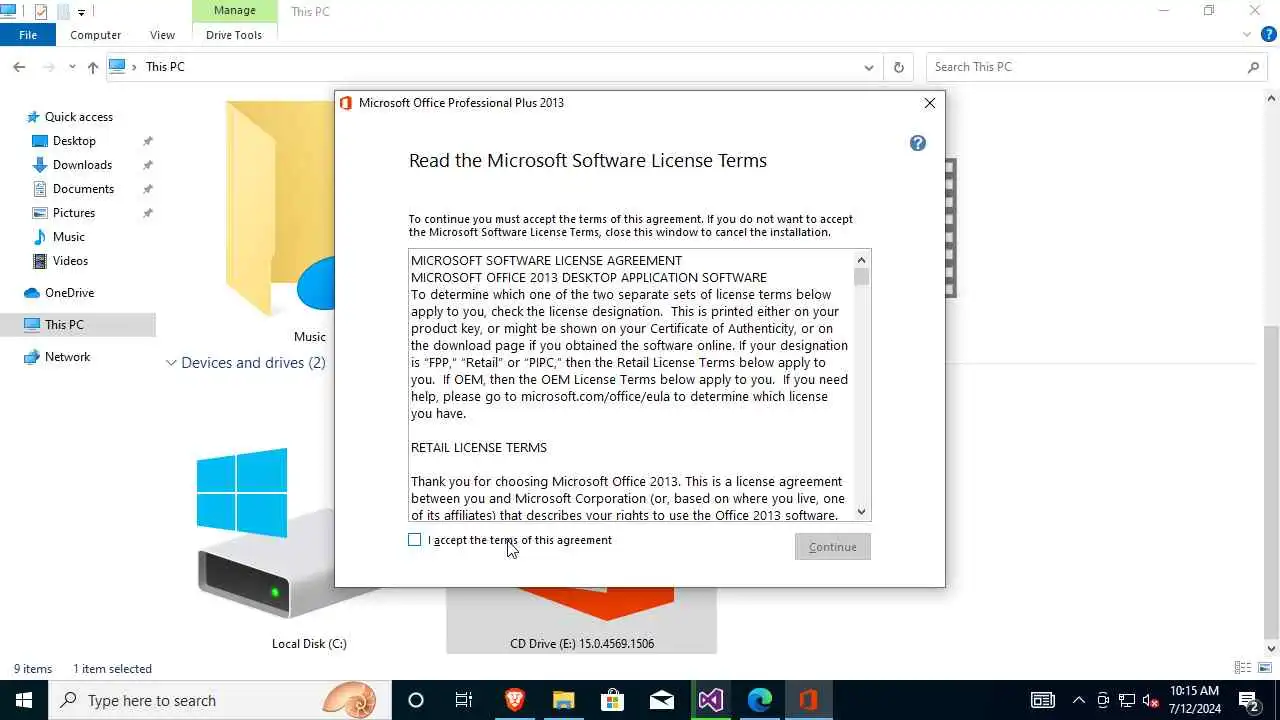Open Pictures in the navigation pane
1280x720 pixels.
(x=74, y=213)
